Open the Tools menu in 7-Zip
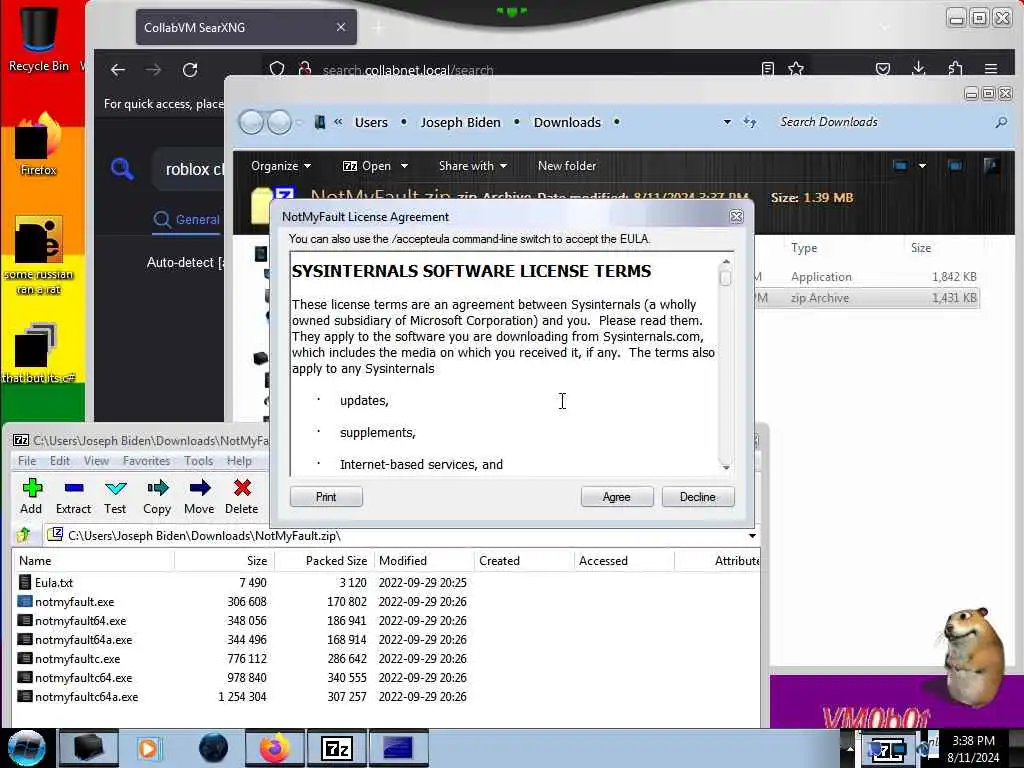 tap(199, 460)
